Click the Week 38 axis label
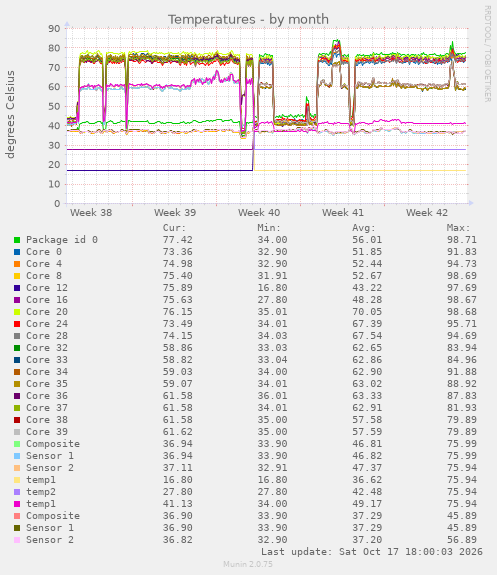The height and width of the screenshot is (575, 497). pyautogui.click(x=91, y=213)
